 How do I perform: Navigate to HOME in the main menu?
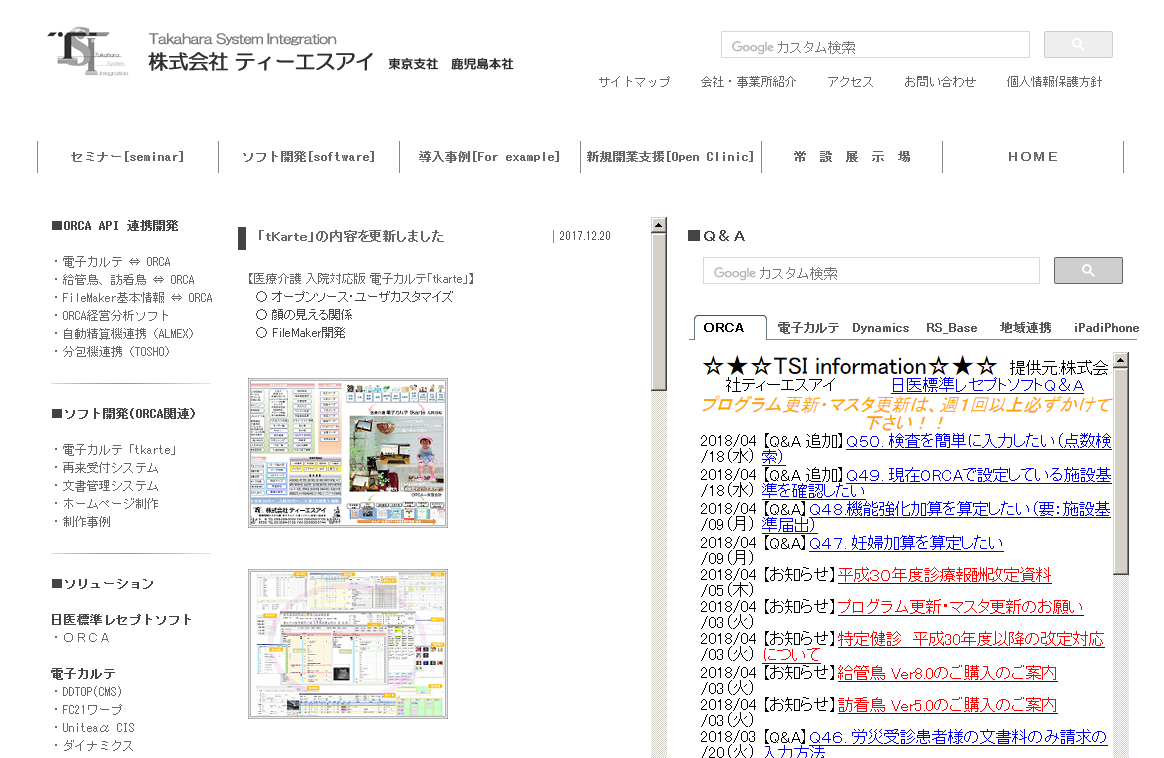(1033, 156)
